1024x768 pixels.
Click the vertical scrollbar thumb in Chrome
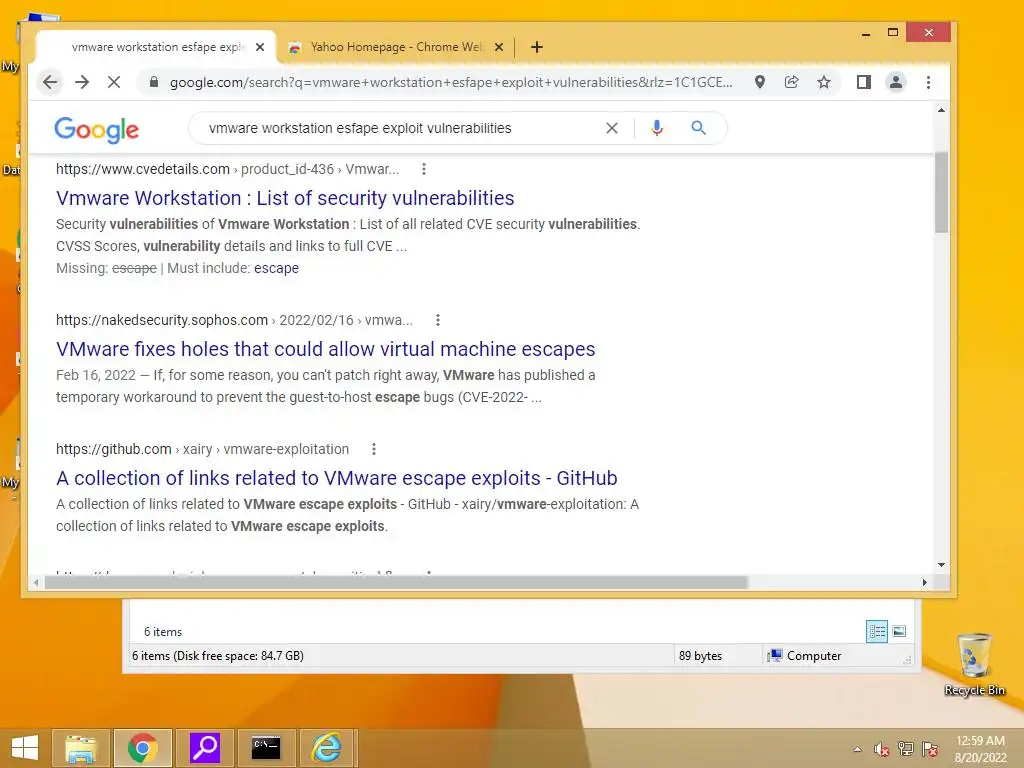click(941, 193)
